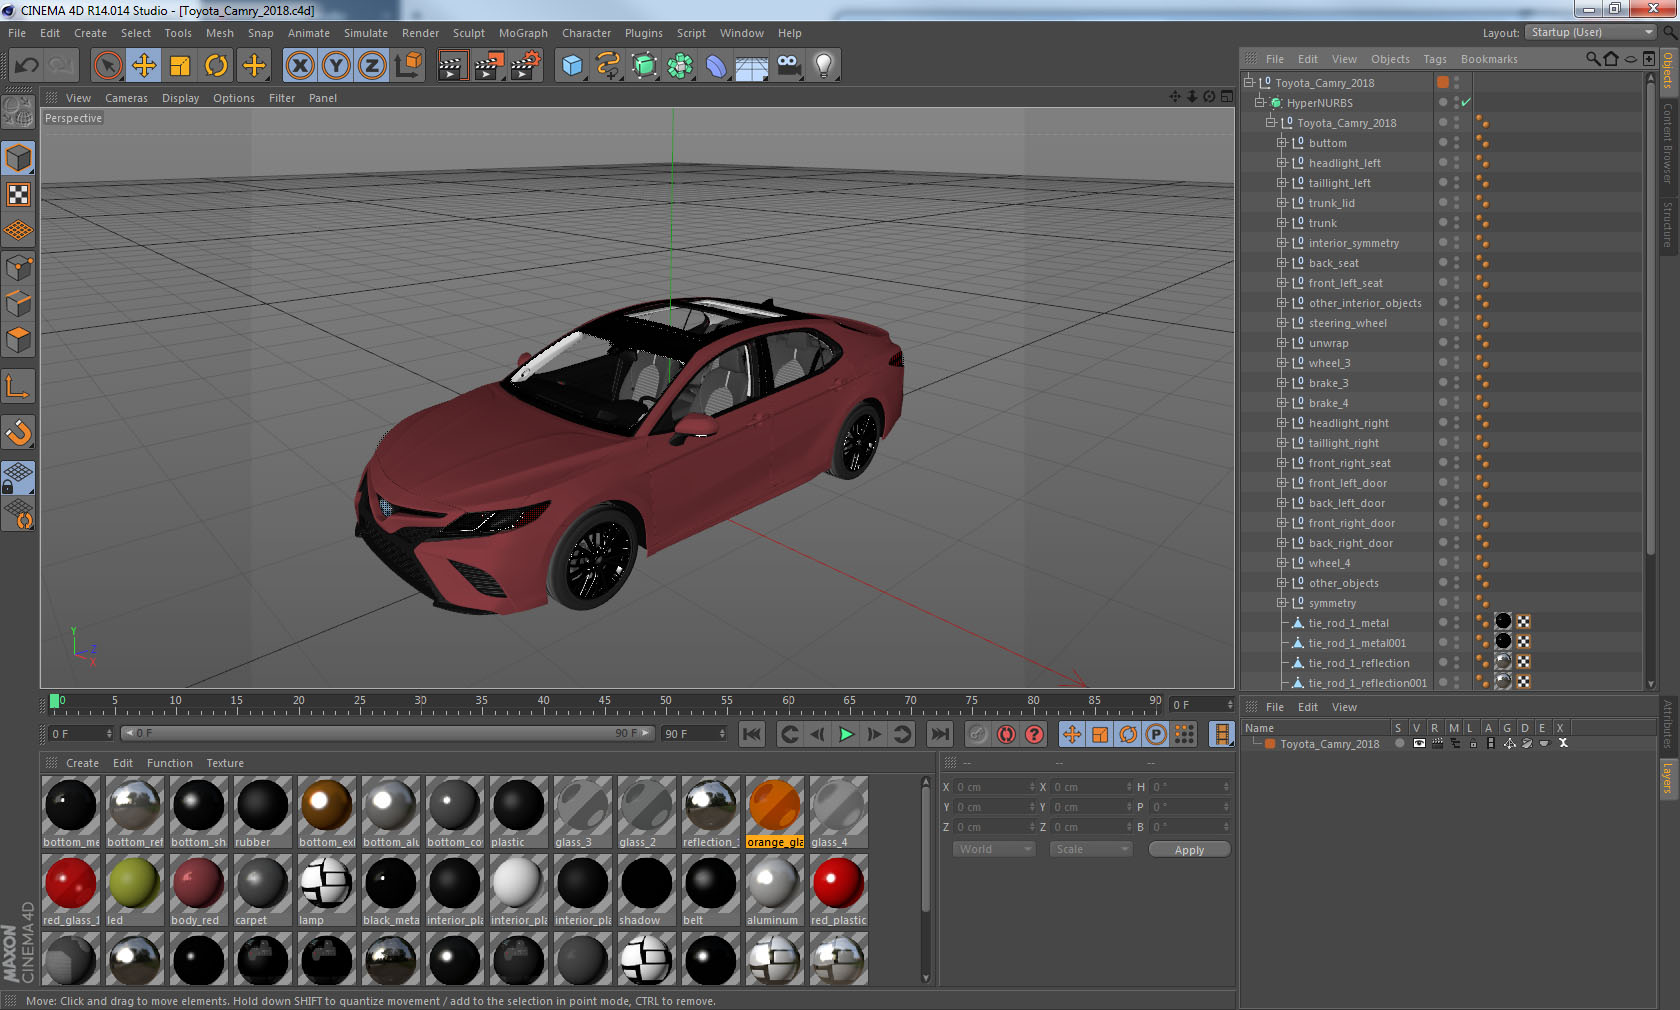
Task: Expand the symmetry object
Action: tap(1281, 602)
